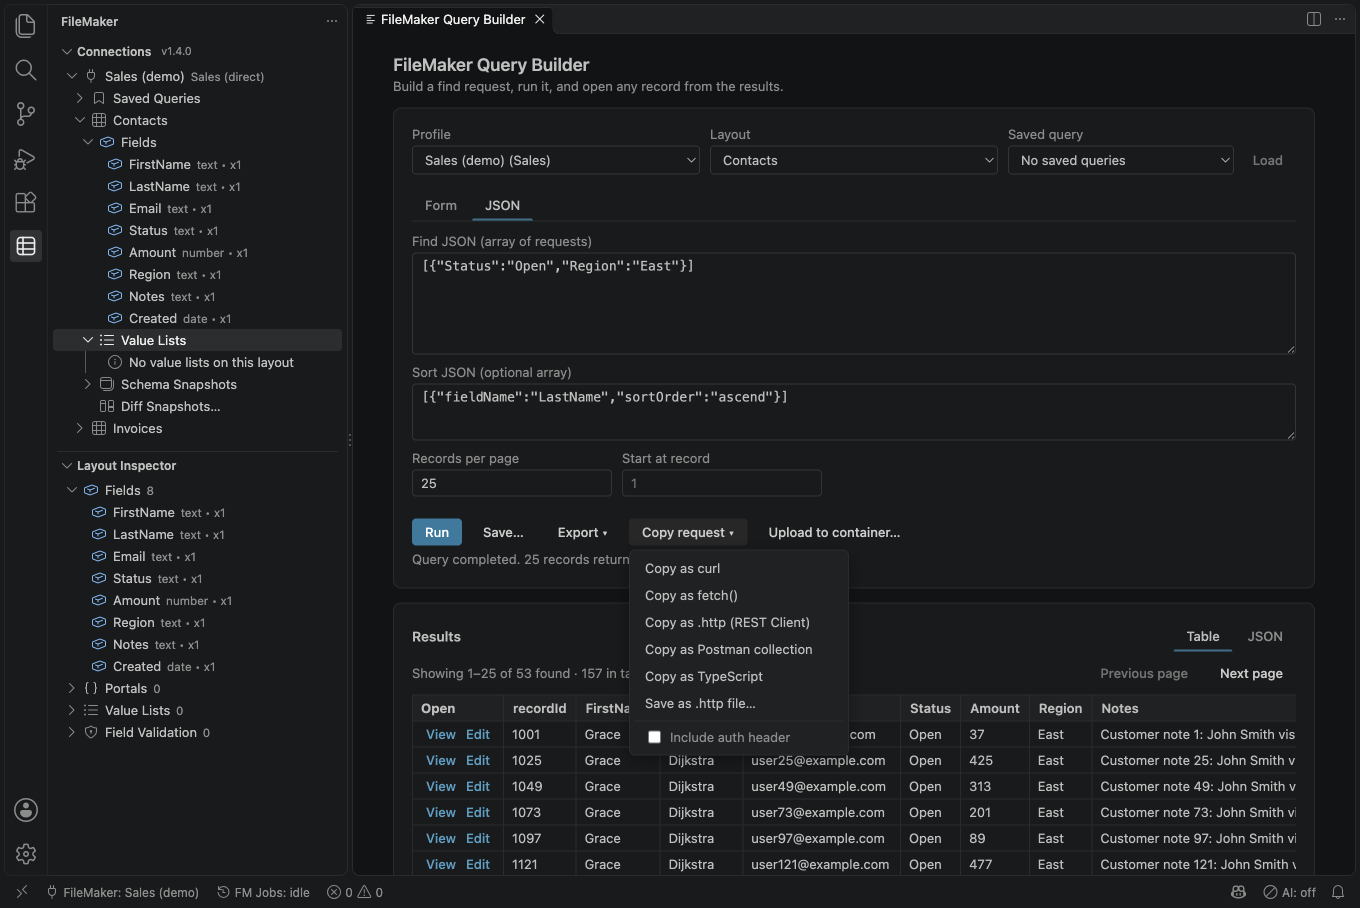Click Upload to container... button
Viewport: 1360px width, 908px height.
834,532
